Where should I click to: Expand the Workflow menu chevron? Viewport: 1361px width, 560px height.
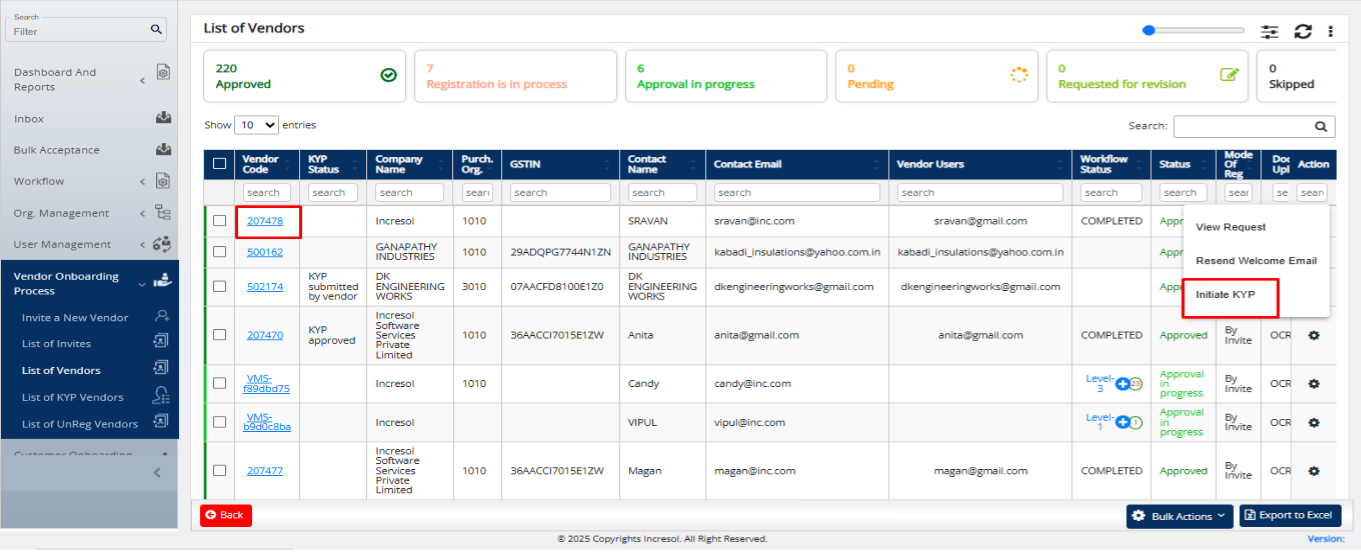click(x=142, y=181)
